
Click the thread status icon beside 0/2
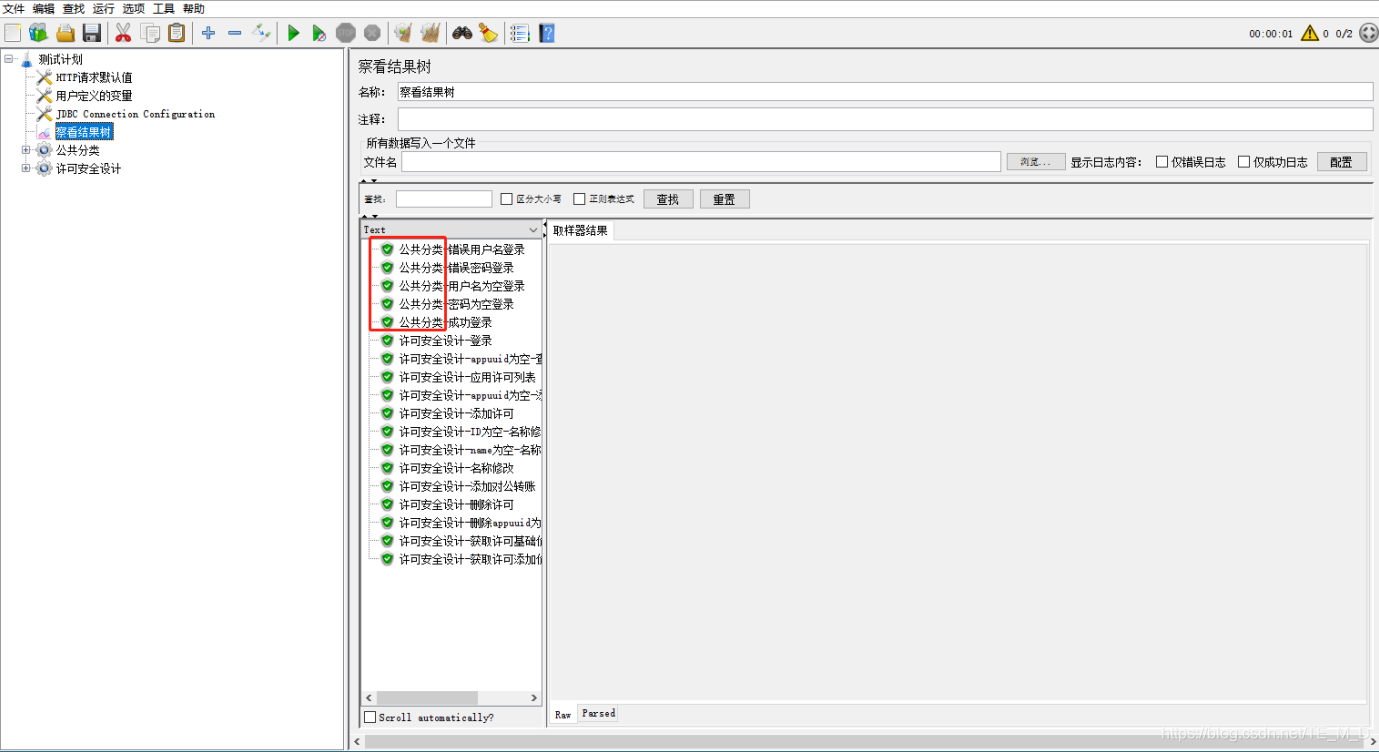[1368, 33]
